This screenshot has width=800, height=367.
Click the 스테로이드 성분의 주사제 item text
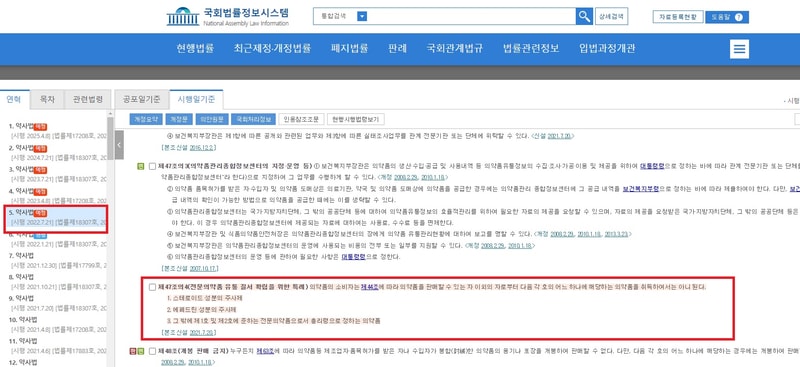pos(205,298)
